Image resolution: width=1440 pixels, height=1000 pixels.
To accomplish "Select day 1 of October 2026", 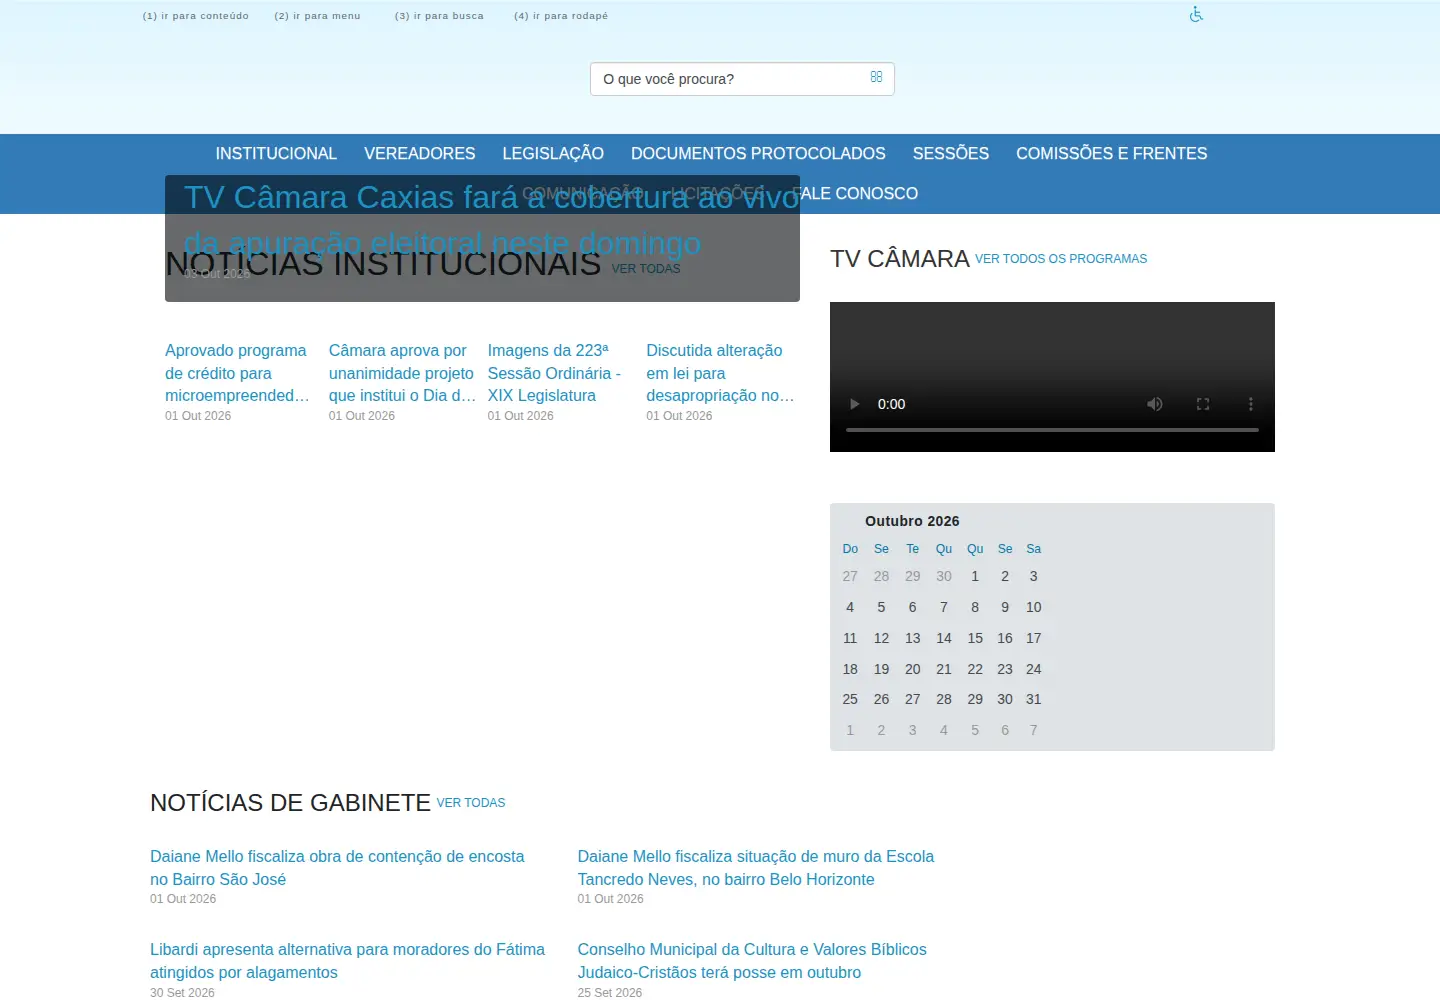I will [x=975, y=576].
